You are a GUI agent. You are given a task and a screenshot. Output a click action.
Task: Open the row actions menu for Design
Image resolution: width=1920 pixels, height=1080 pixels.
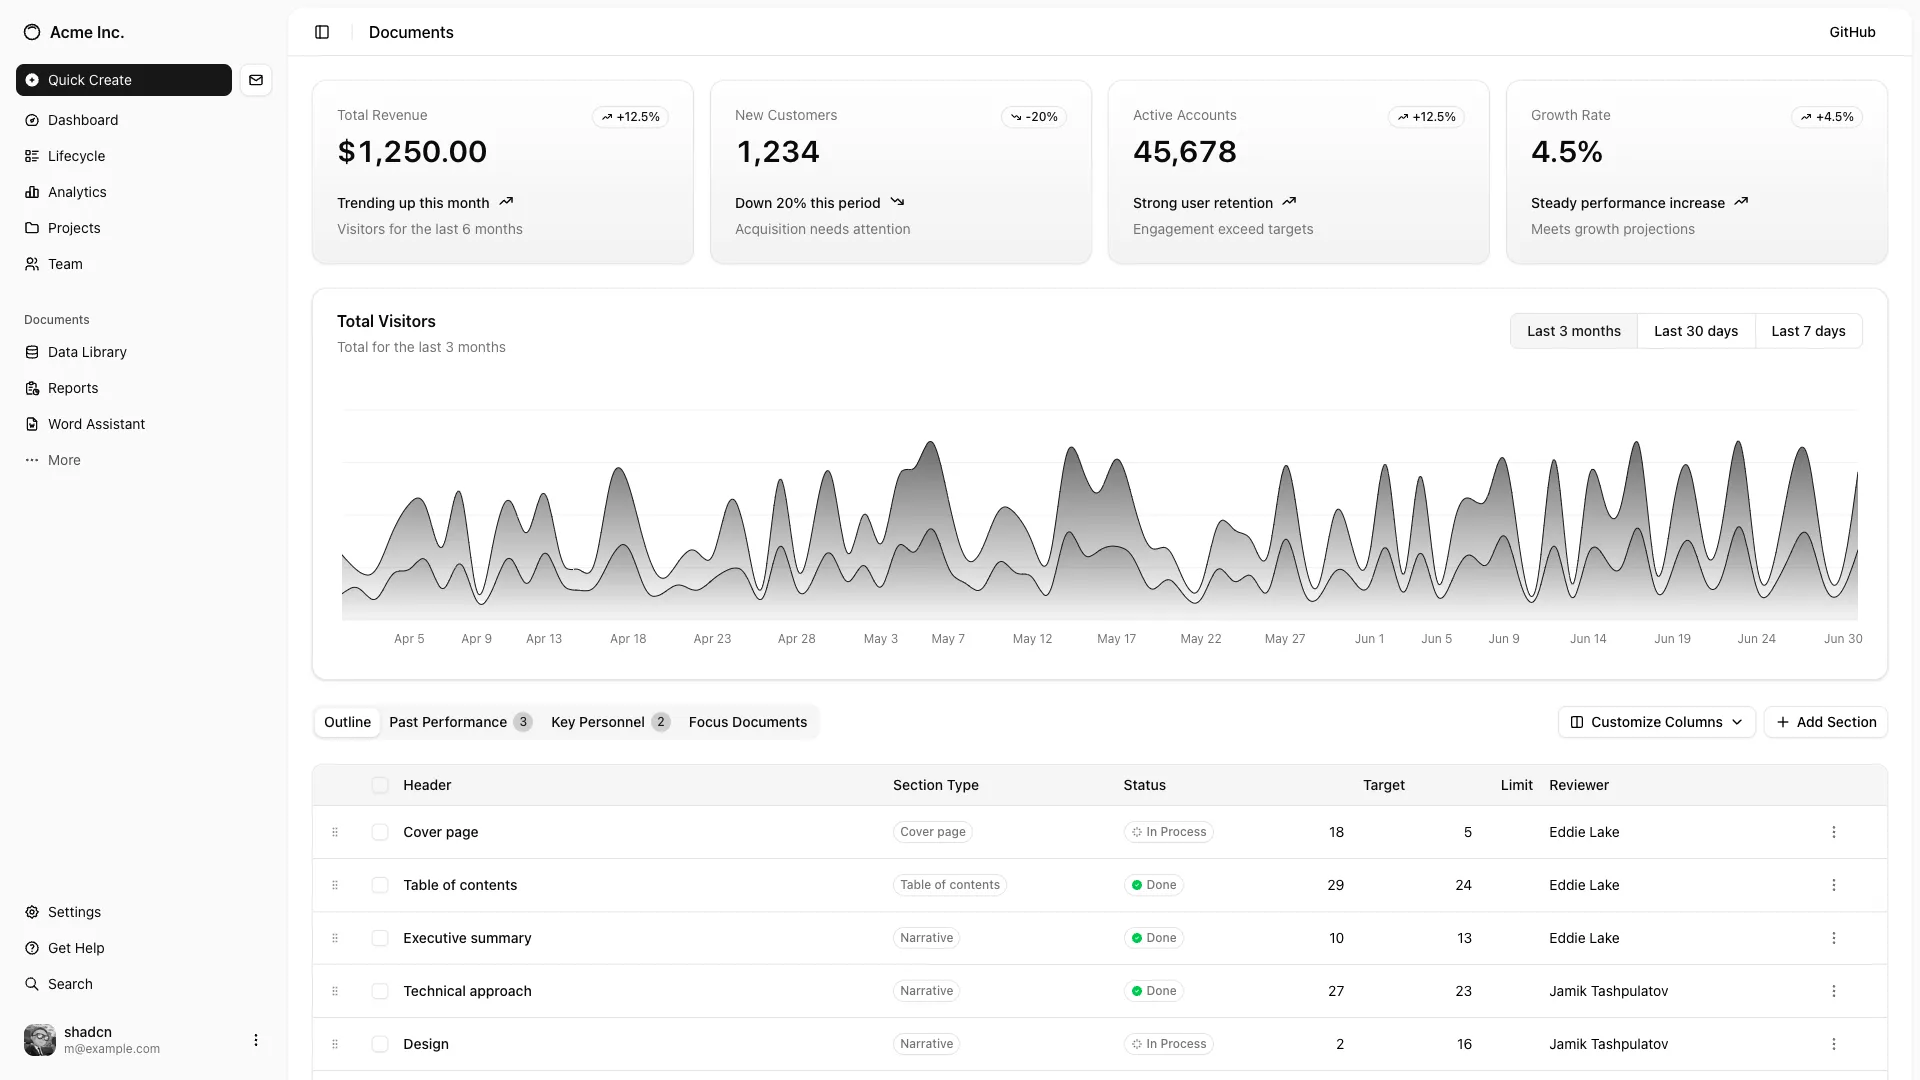point(1834,1043)
